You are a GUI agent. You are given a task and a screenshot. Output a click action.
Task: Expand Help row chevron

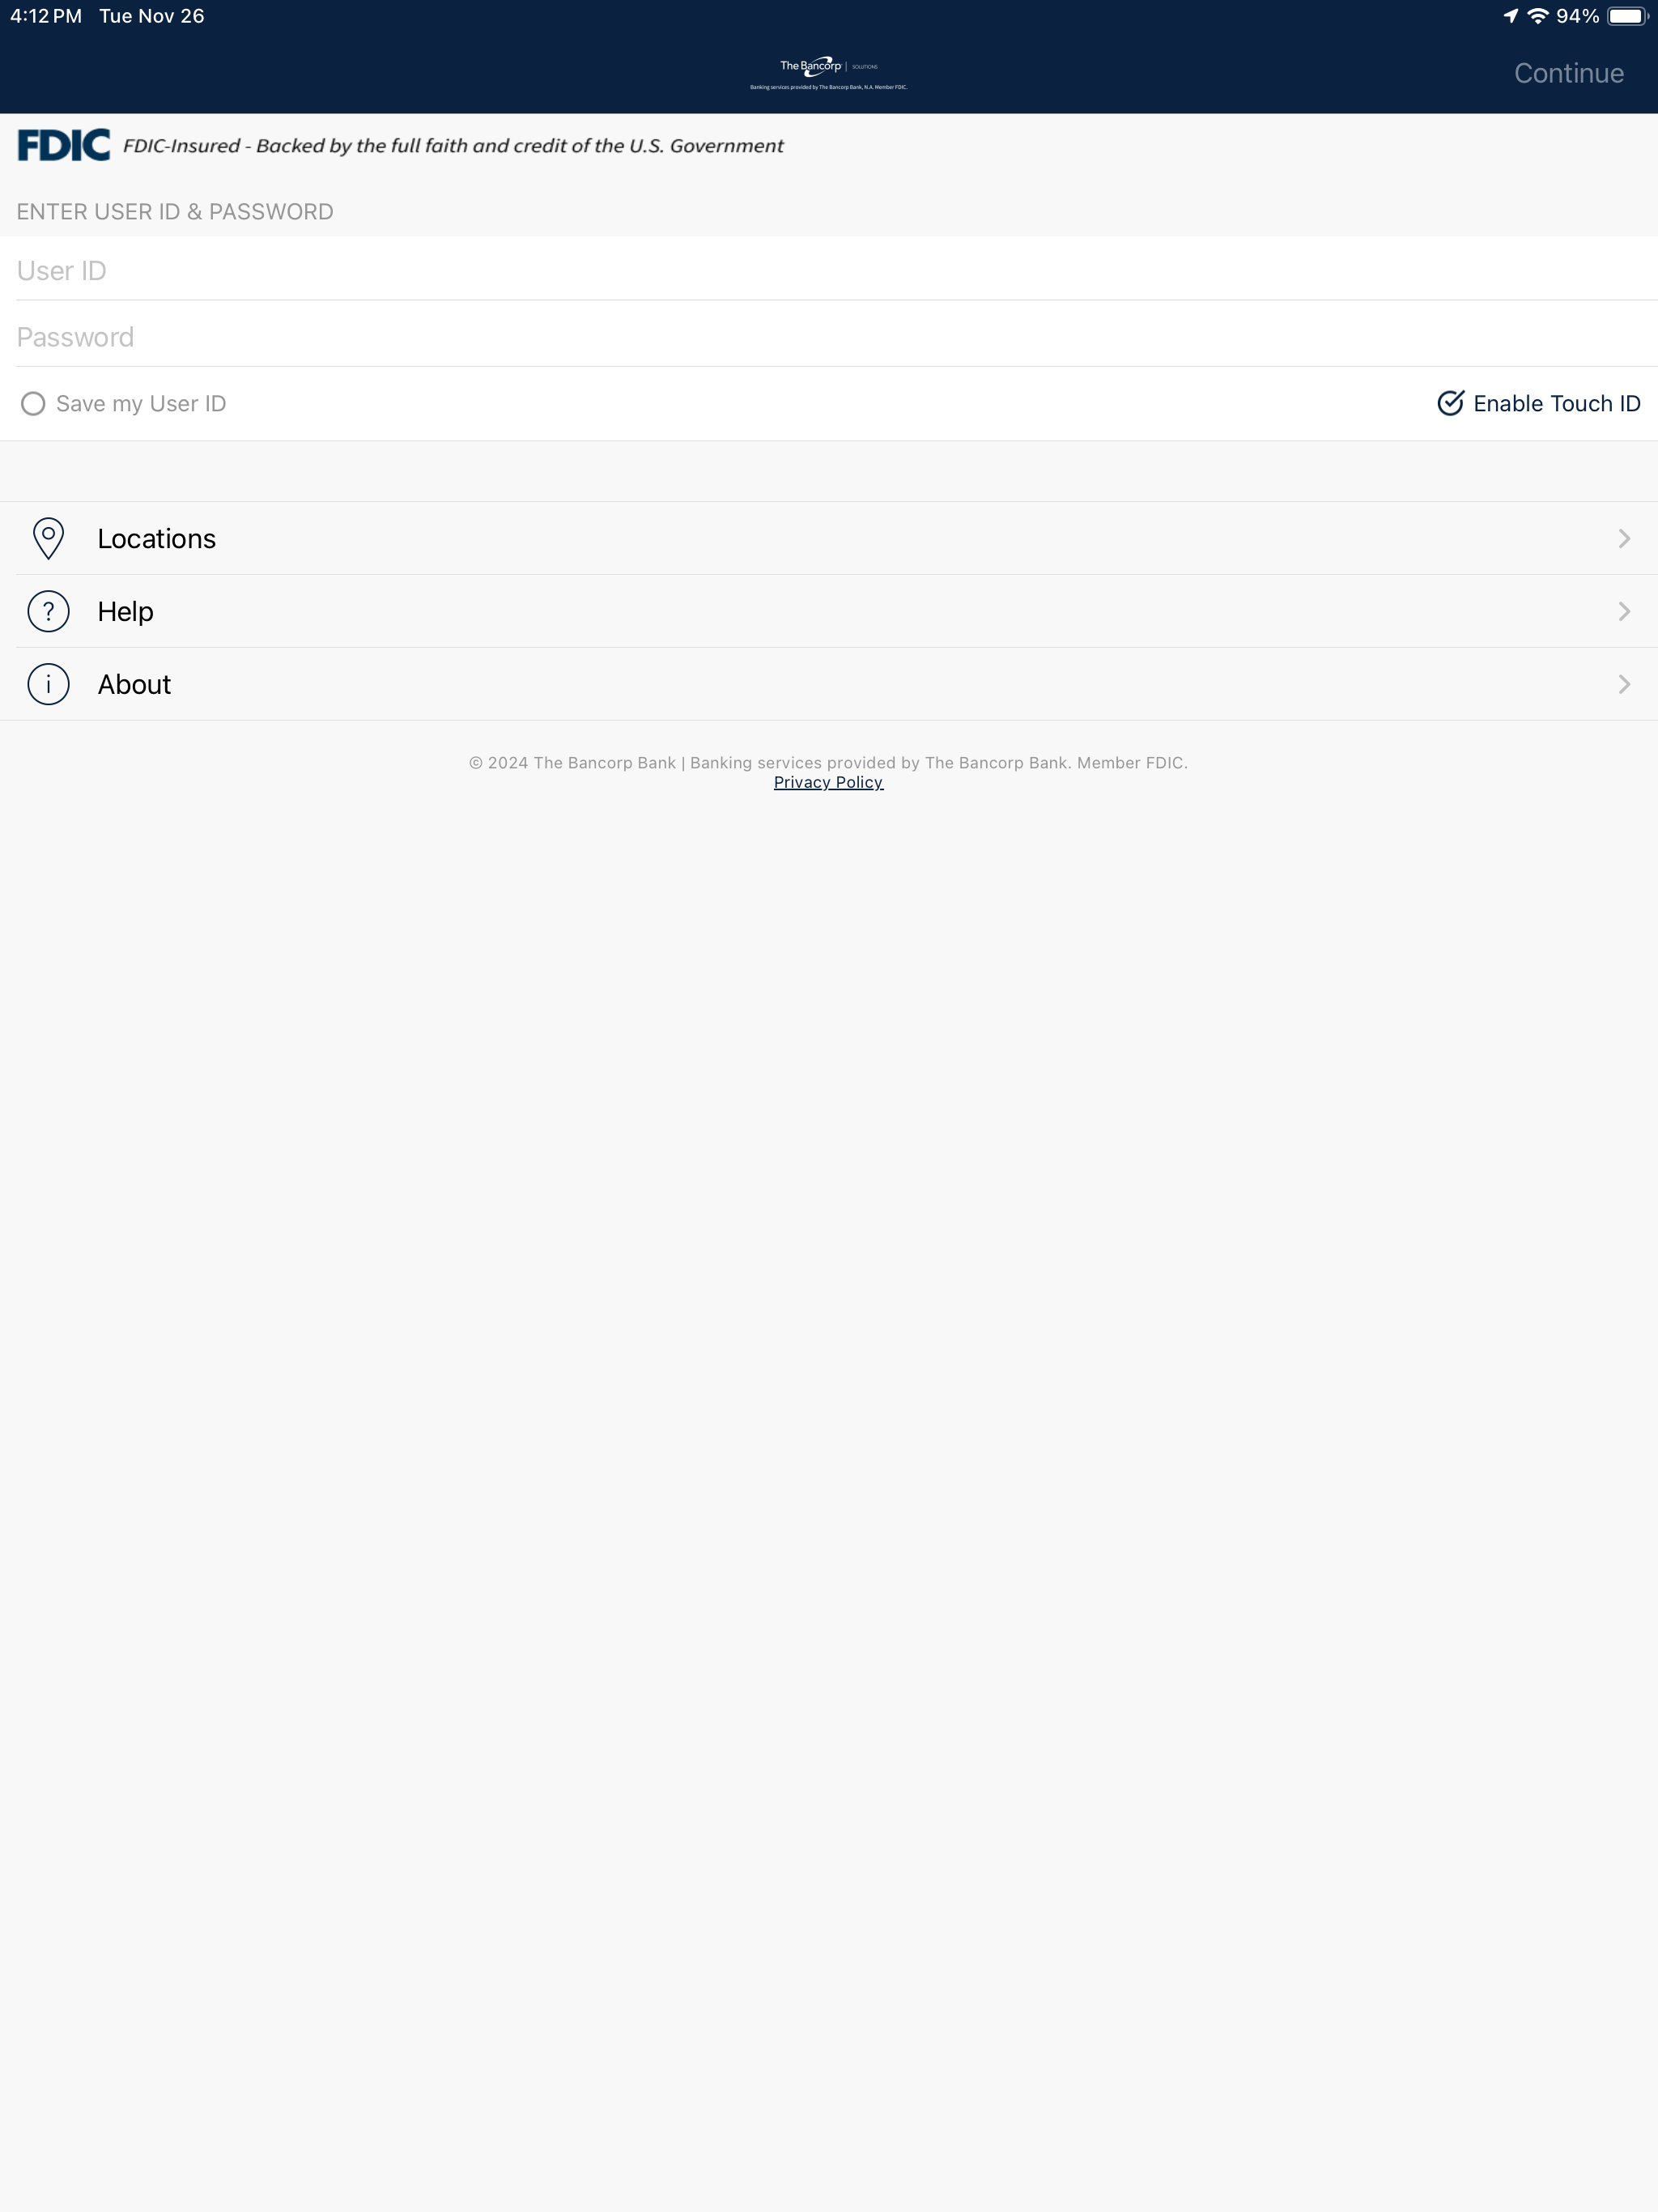coord(1624,611)
